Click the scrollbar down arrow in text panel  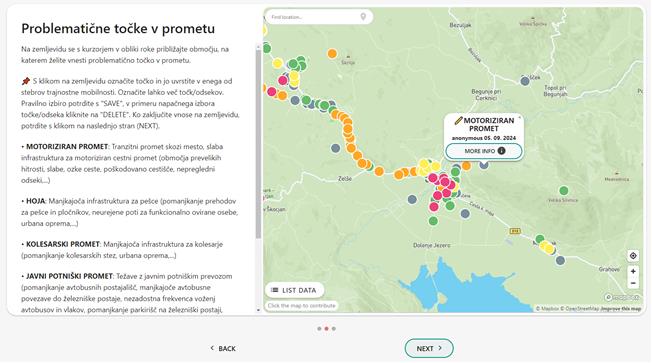tap(258, 310)
